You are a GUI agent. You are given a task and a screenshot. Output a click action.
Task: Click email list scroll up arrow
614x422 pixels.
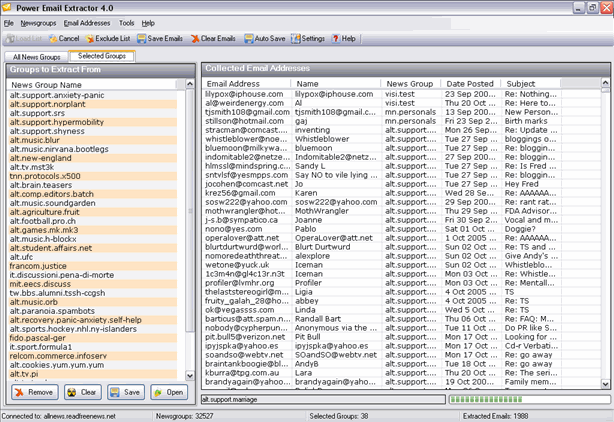[x=605, y=83]
